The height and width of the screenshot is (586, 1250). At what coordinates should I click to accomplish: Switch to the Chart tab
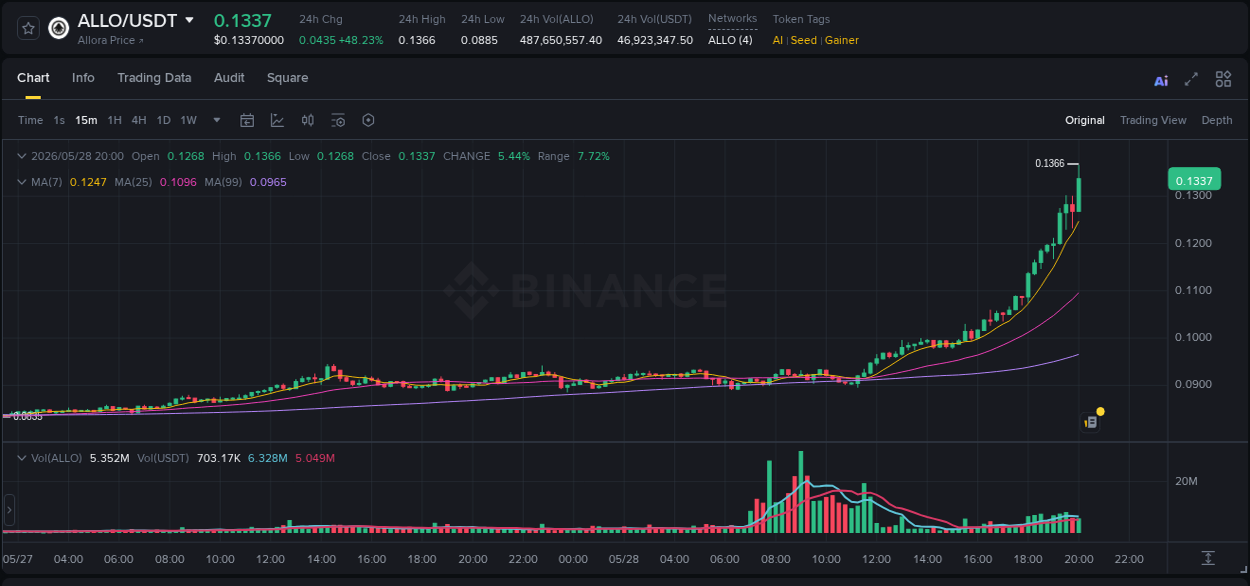coord(33,78)
